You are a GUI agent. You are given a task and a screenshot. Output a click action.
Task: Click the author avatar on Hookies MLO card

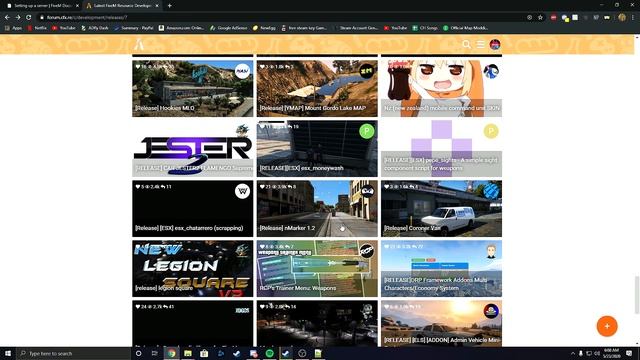(242, 71)
